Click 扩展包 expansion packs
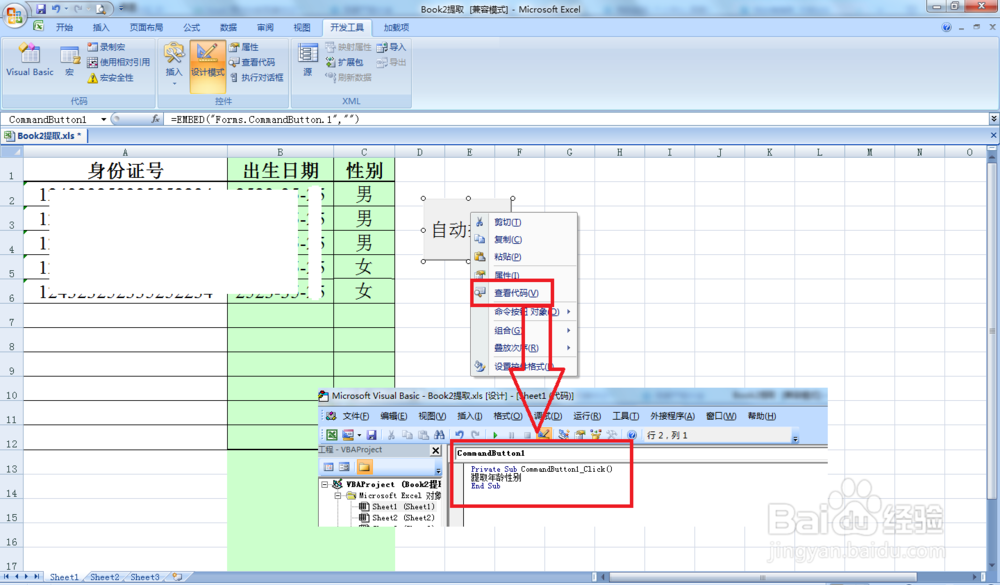 pos(344,62)
